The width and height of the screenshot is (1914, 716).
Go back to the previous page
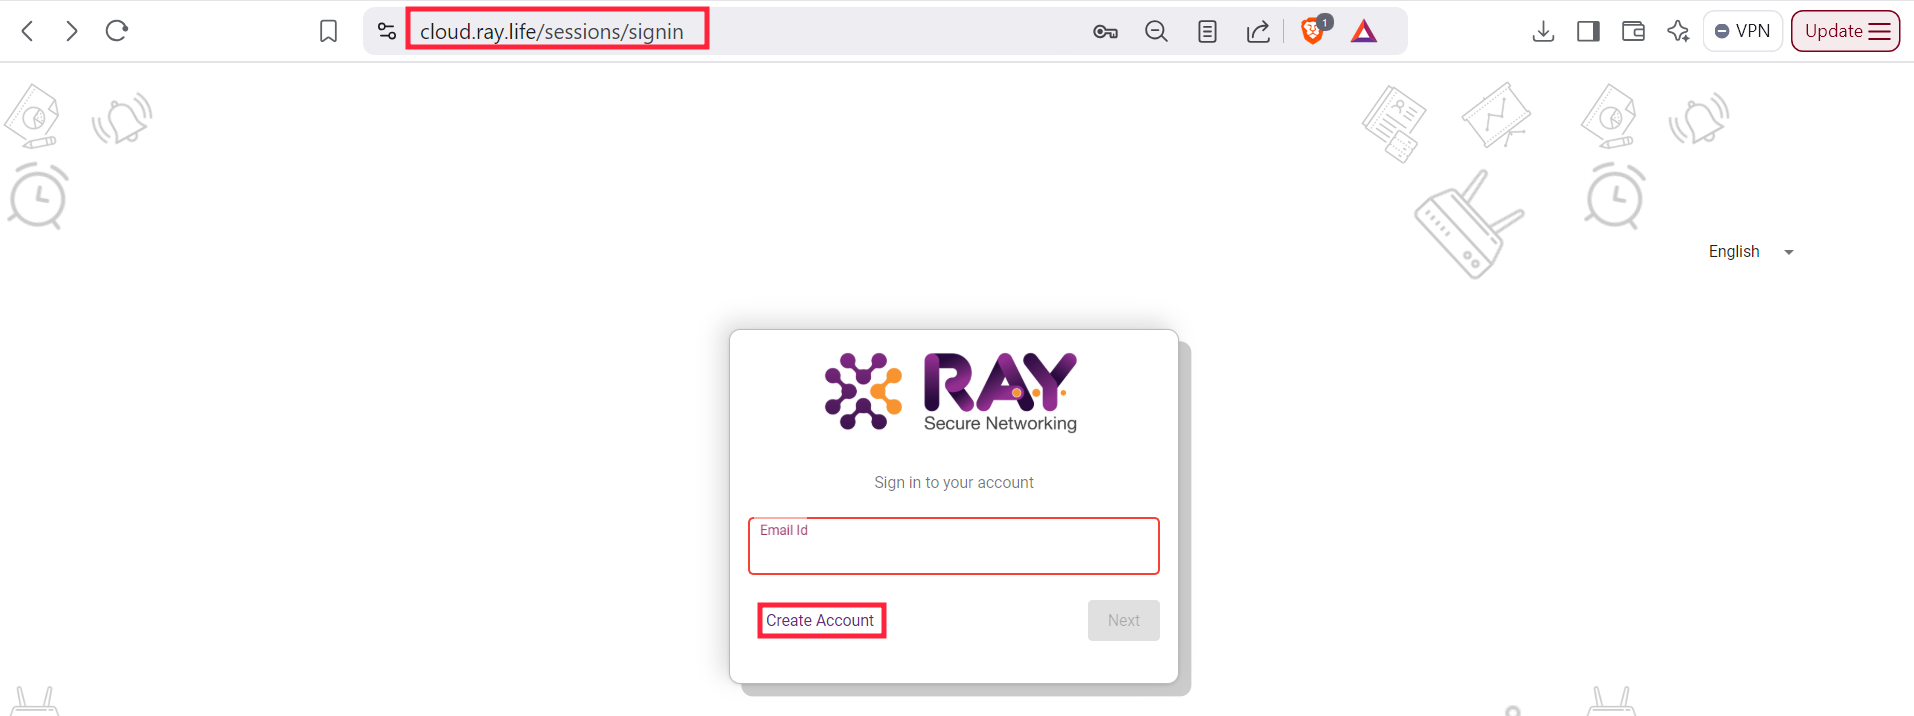[28, 31]
